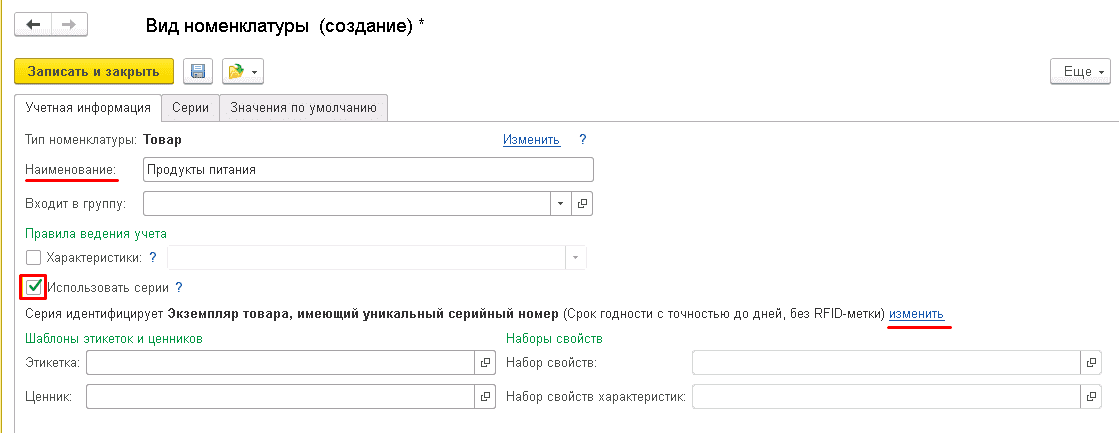Click the Наименование input field
Screen dimensions: 1119x433
pos(368,169)
